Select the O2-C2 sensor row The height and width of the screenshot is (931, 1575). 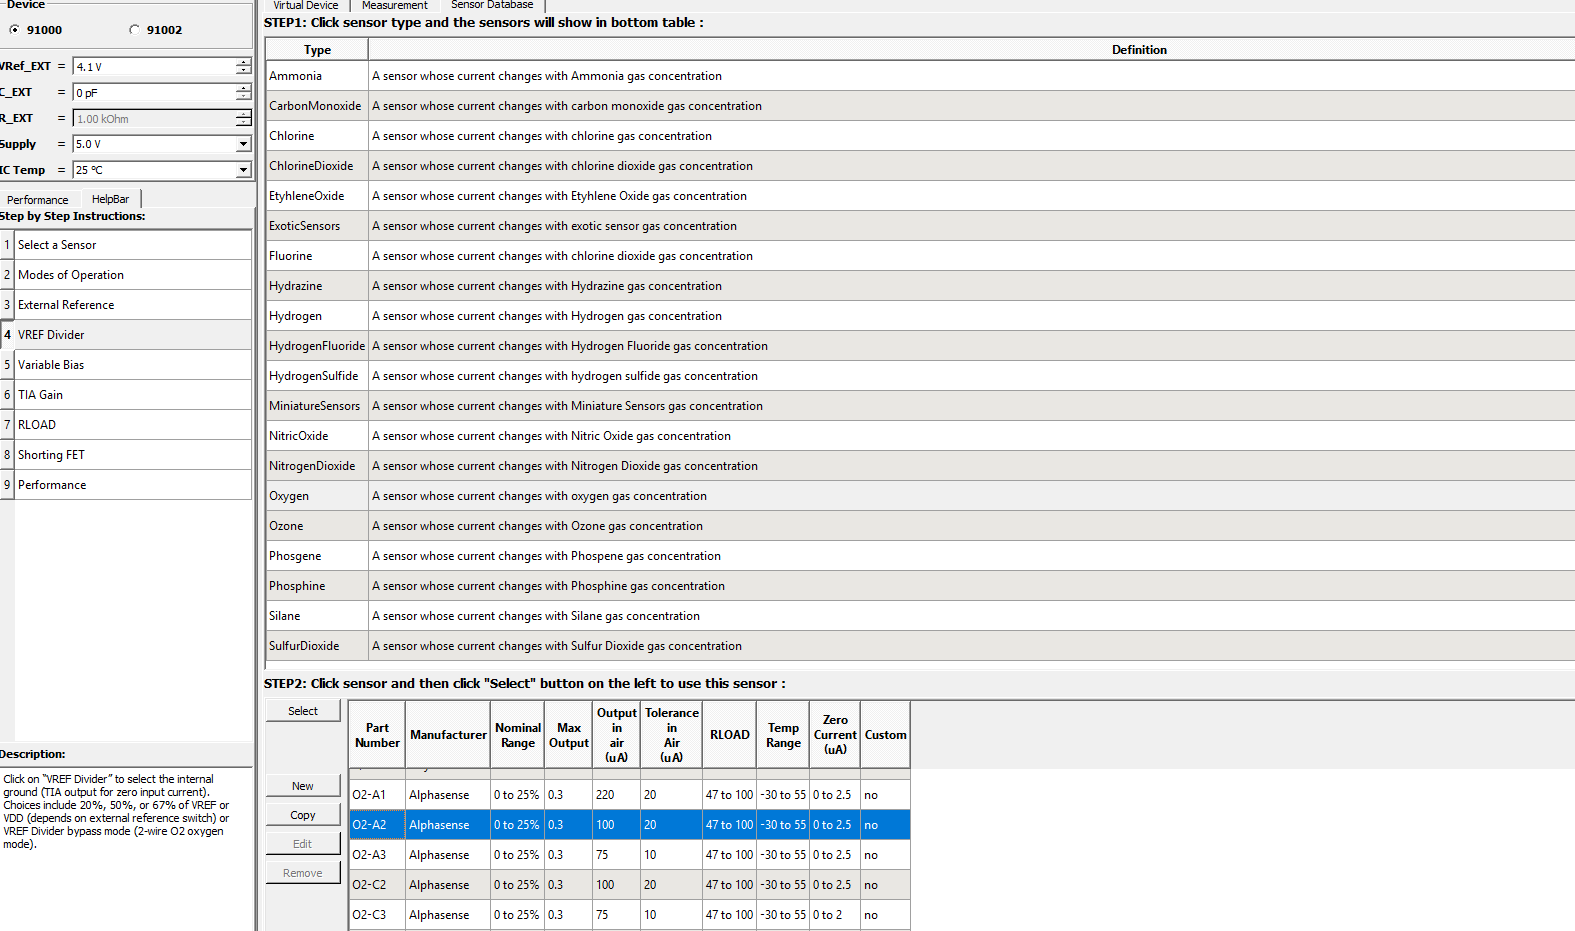coord(630,885)
